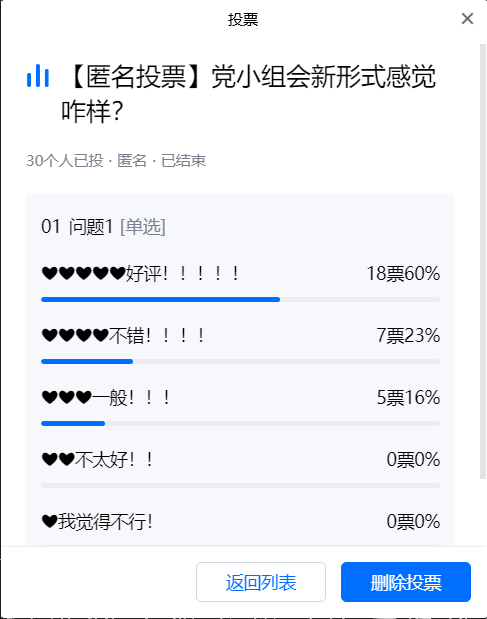Click the 23% progress bar for 不错
Image resolution: width=487 pixels, height=619 pixels.
click(x=240, y=362)
